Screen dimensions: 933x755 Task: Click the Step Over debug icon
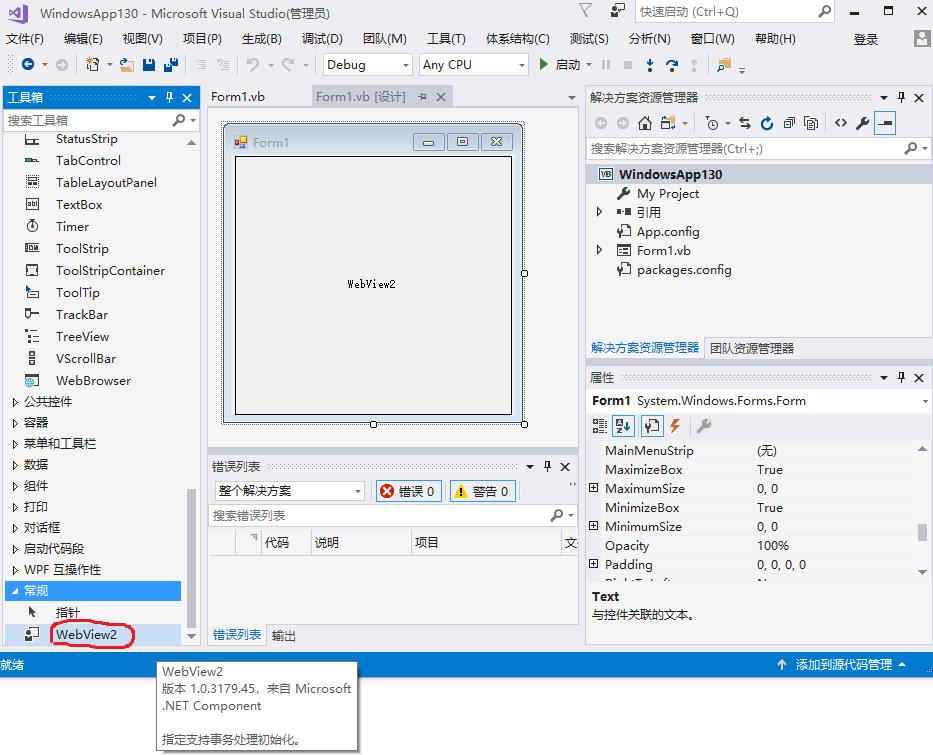672,64
